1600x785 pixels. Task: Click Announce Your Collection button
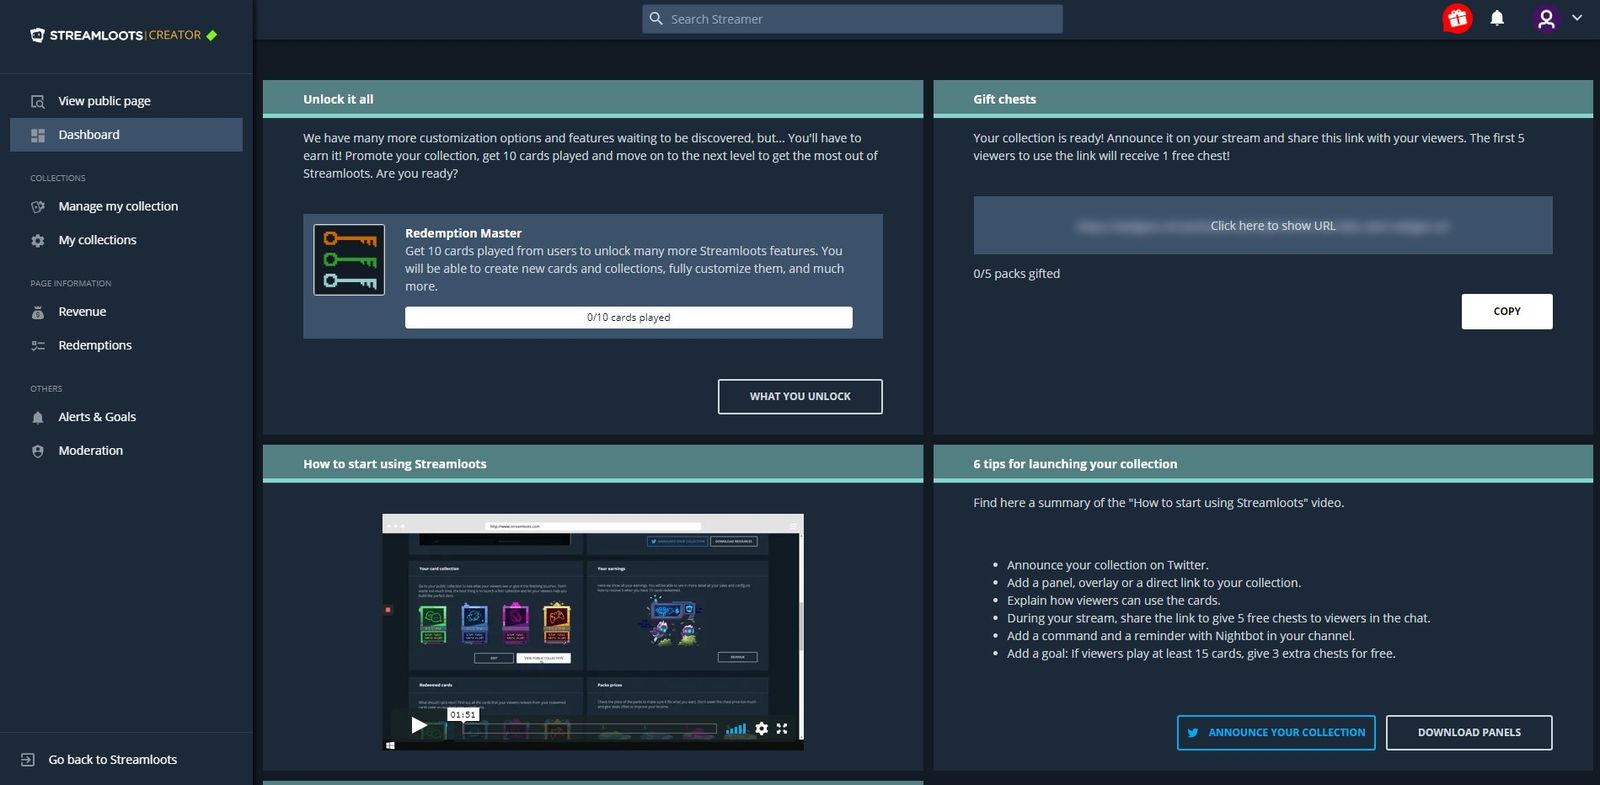1276,733
